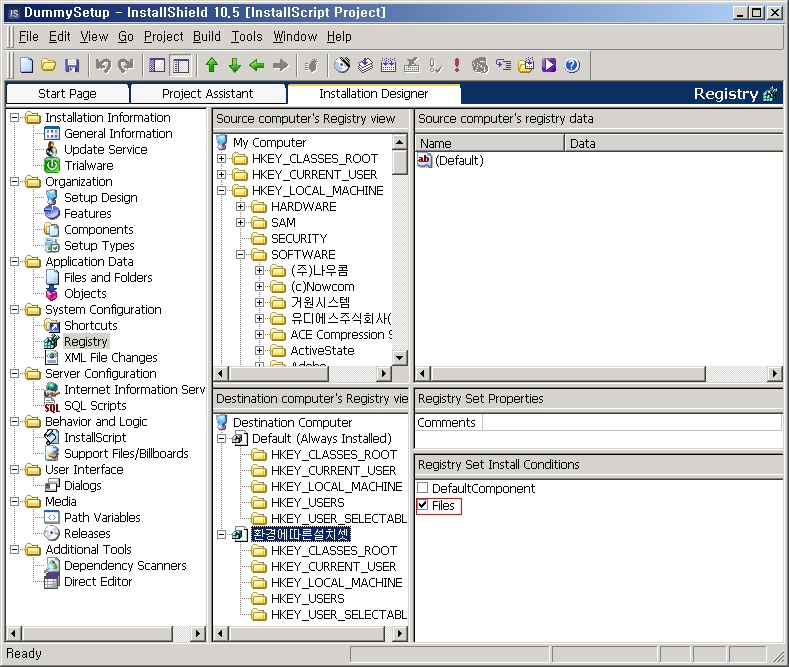
Task: Click the green back arrow icon
Action: coord(257,65)
